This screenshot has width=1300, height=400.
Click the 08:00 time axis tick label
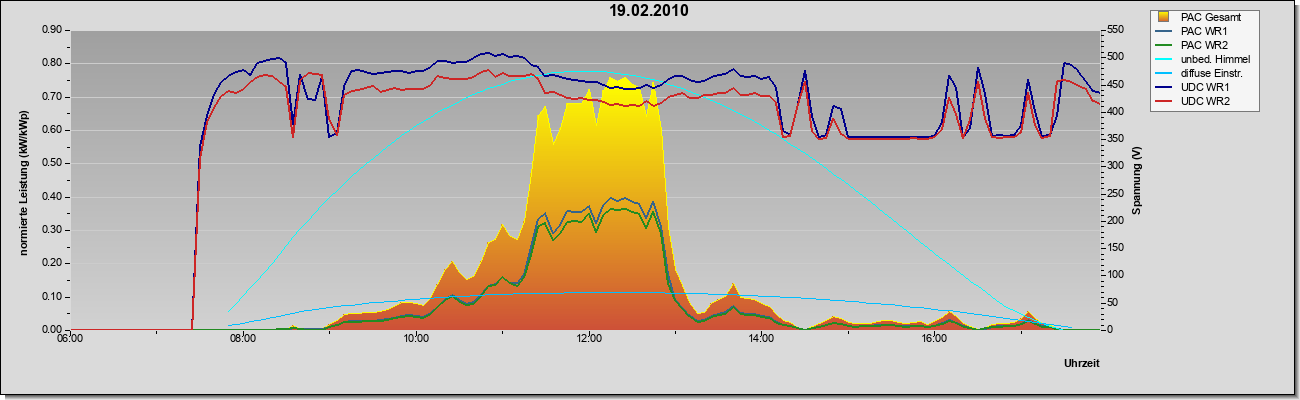click(x=243, y=340)
